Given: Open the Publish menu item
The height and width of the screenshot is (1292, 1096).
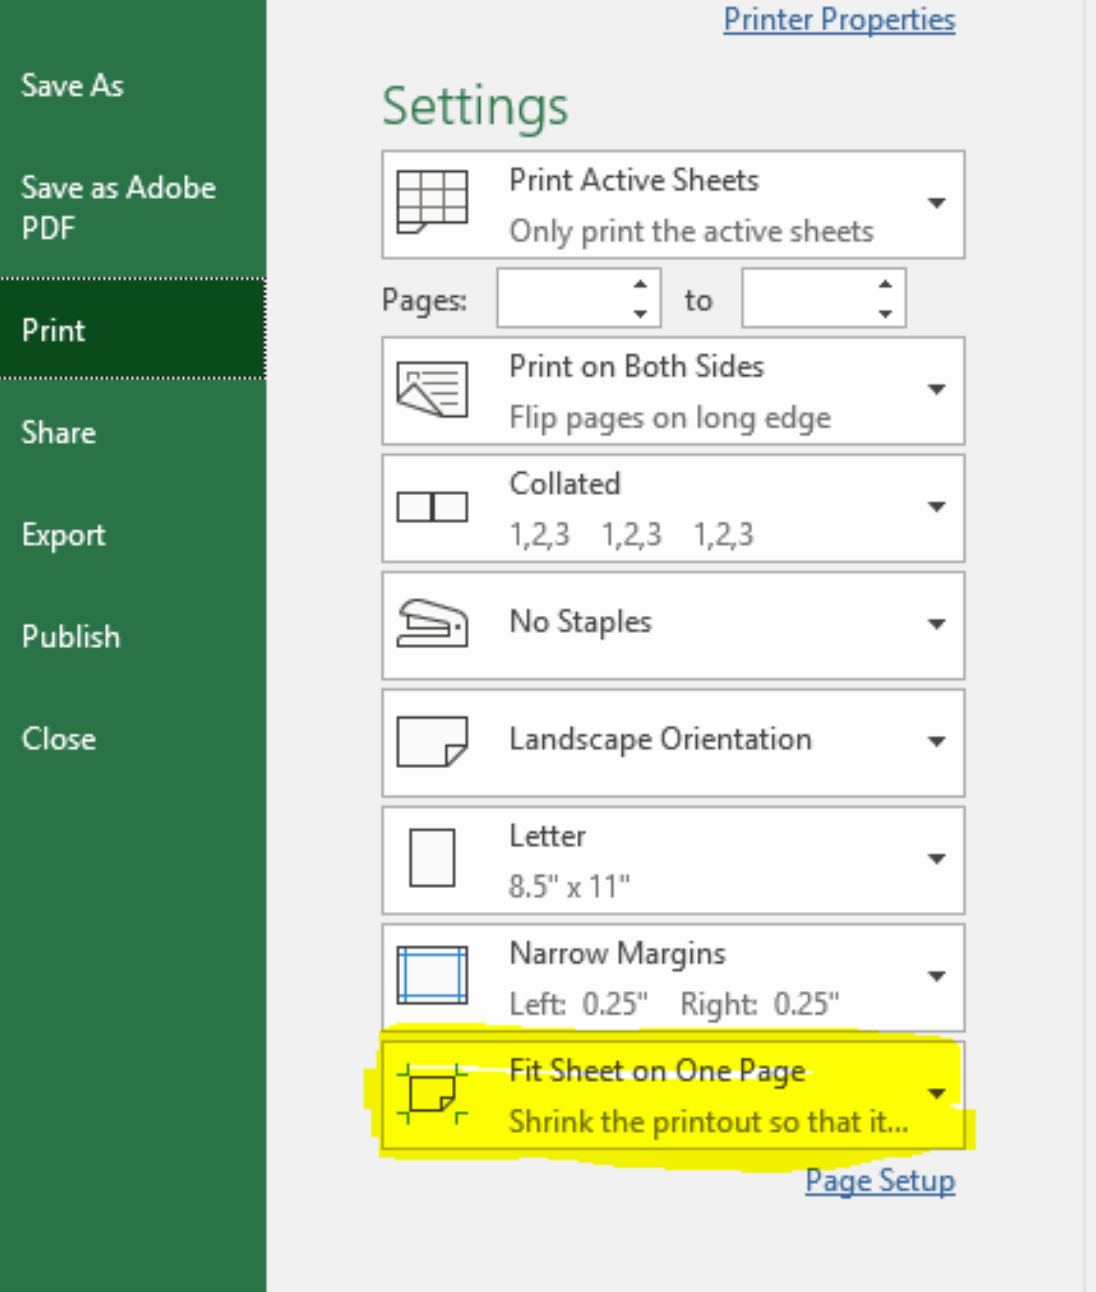Looking at the screenshot, I should click(x=71, y=637).
